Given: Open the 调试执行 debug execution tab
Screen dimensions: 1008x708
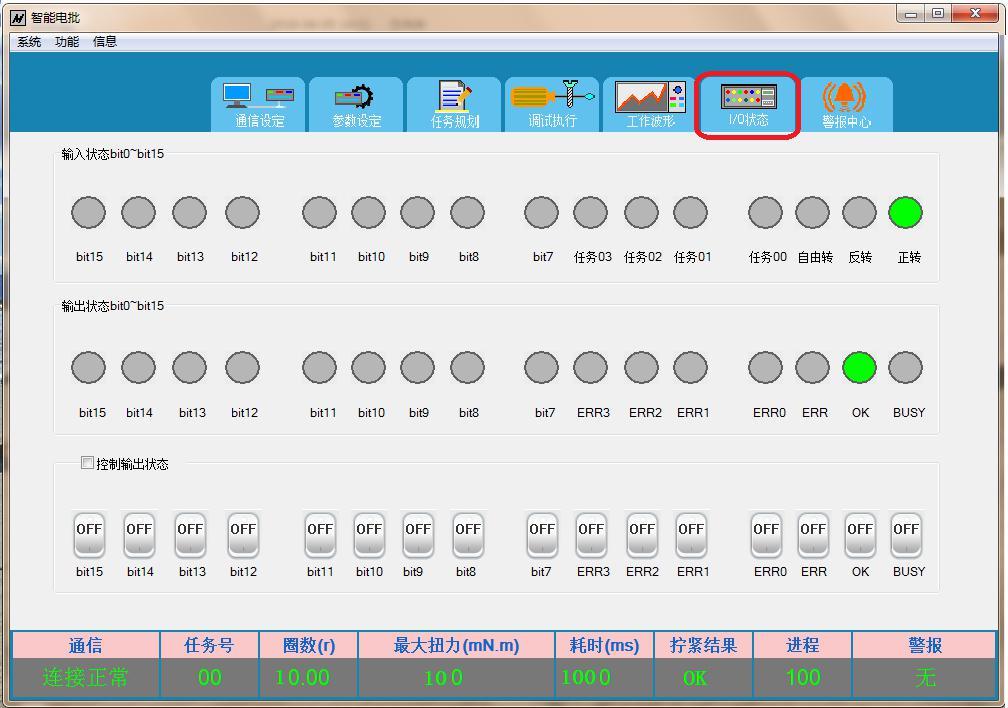Looking at the screenshot, I should (x=552, y=104).
